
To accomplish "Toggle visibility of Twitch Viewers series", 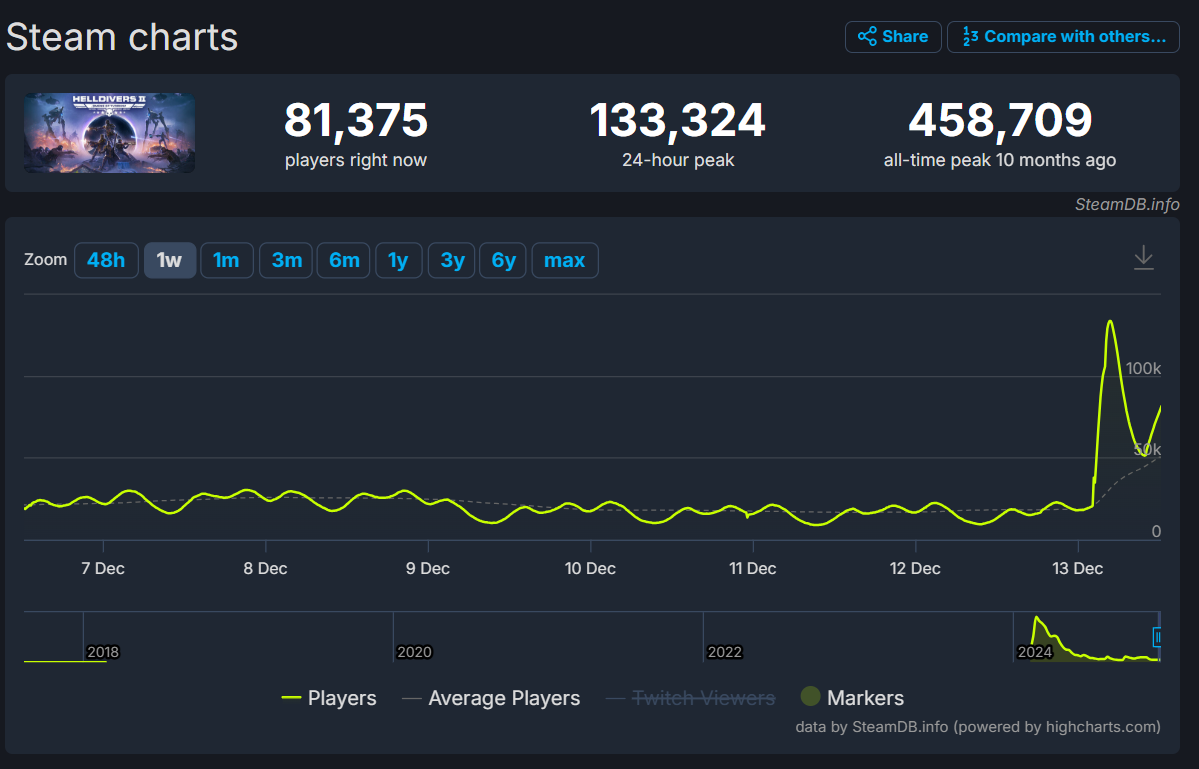I will pyautogui.click(x=703, y=697).
